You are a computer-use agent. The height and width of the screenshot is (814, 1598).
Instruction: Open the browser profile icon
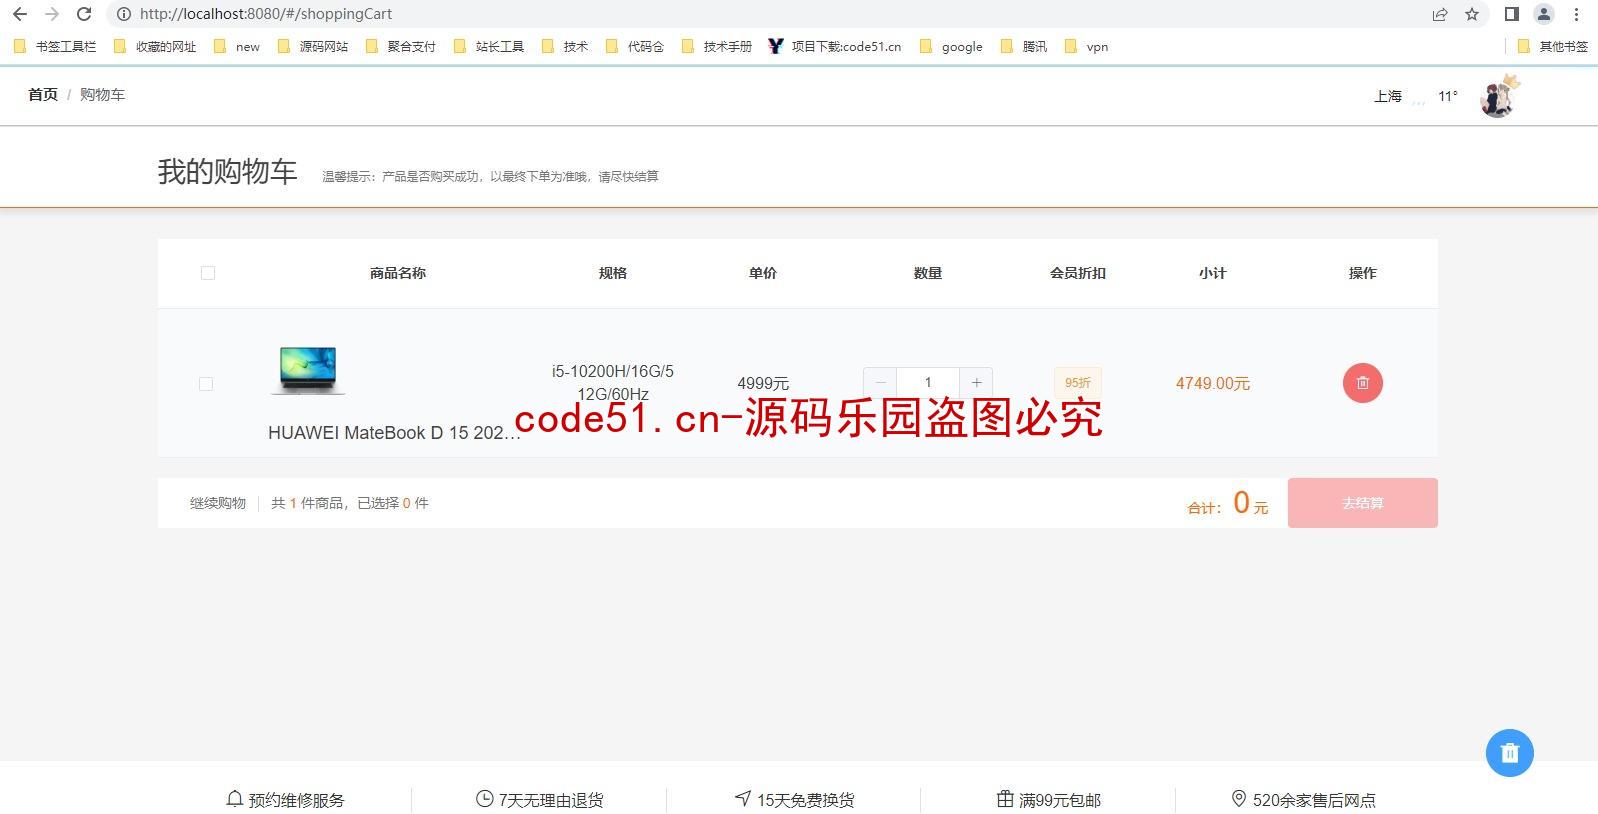click(1544, 14)
